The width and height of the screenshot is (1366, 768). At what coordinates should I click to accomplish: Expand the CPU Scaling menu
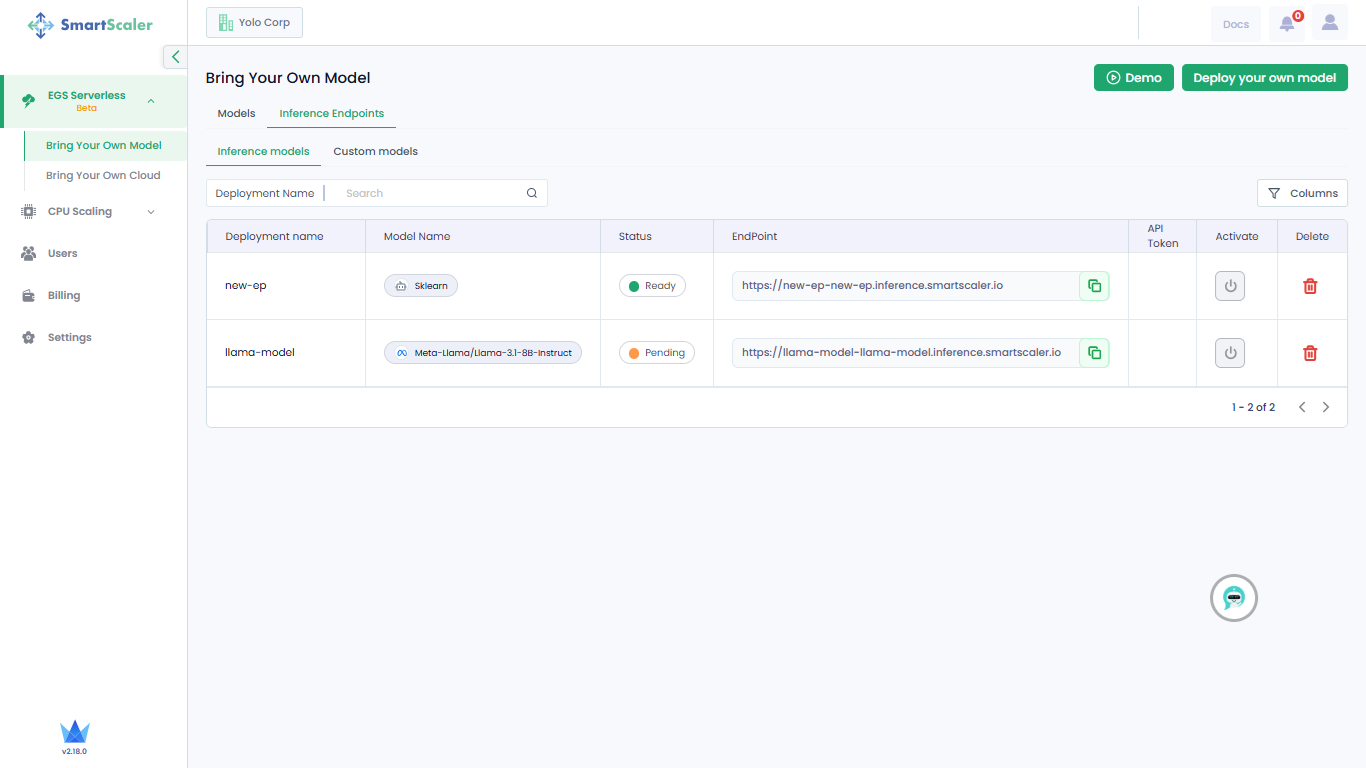[151, 212]
